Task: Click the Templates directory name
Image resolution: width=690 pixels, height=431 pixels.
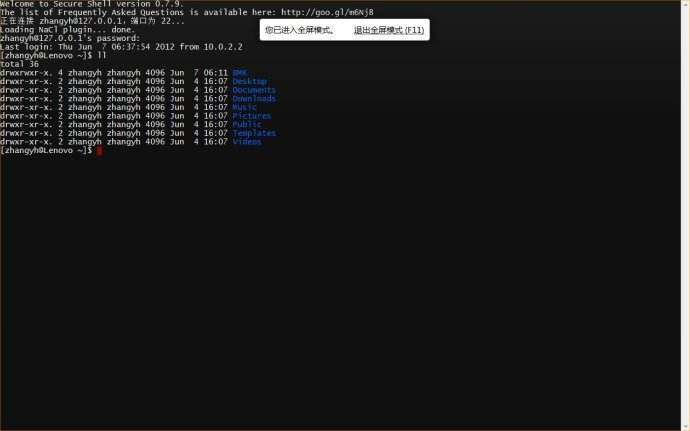Action: [254, 133]
